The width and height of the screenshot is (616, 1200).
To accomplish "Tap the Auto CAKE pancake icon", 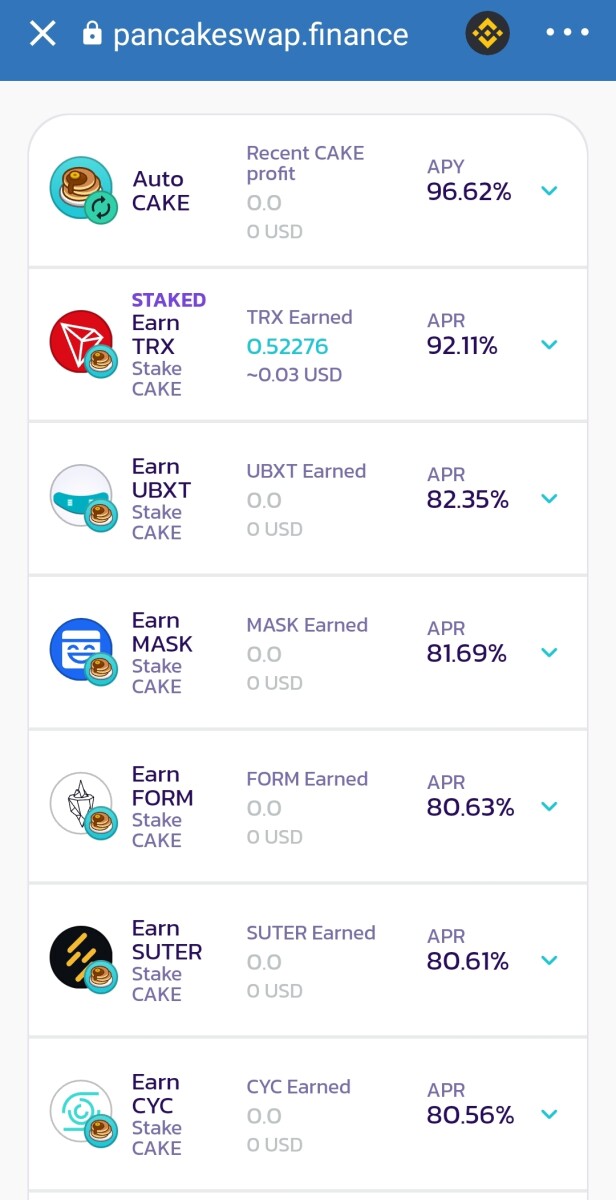I will [82, 189].
